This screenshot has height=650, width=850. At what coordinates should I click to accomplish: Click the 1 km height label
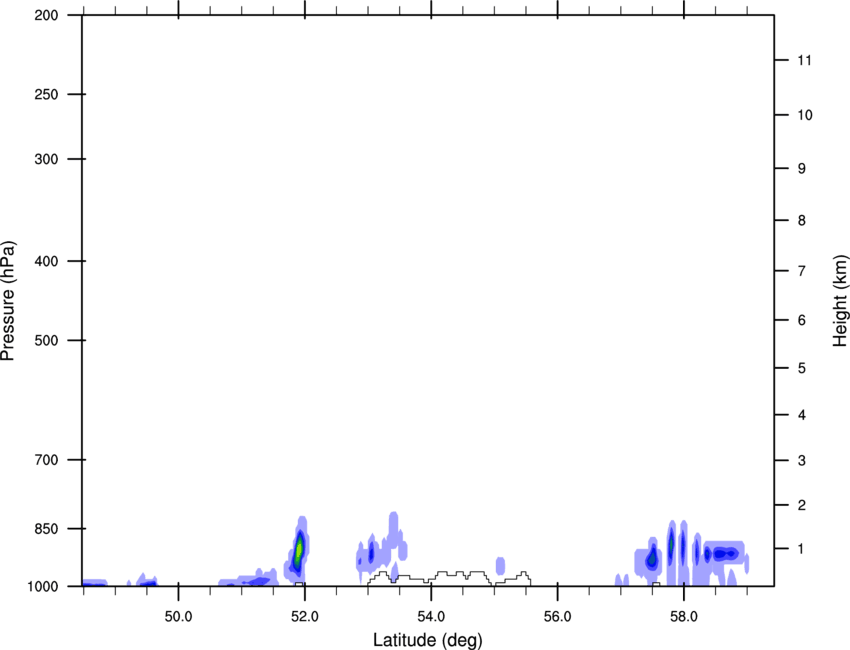pos(802,549)
